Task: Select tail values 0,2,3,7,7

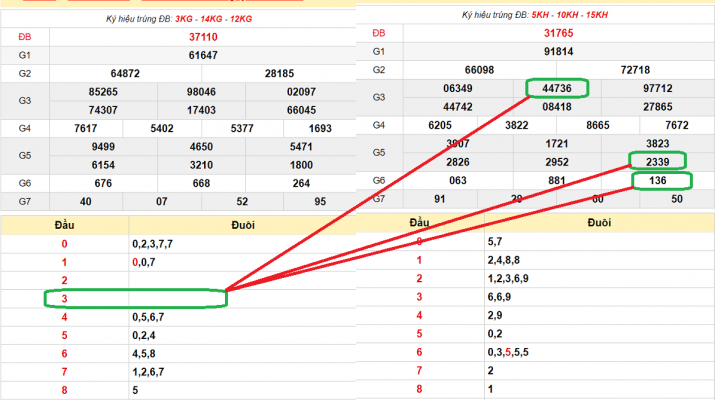Action: click(x=152, y=244)
